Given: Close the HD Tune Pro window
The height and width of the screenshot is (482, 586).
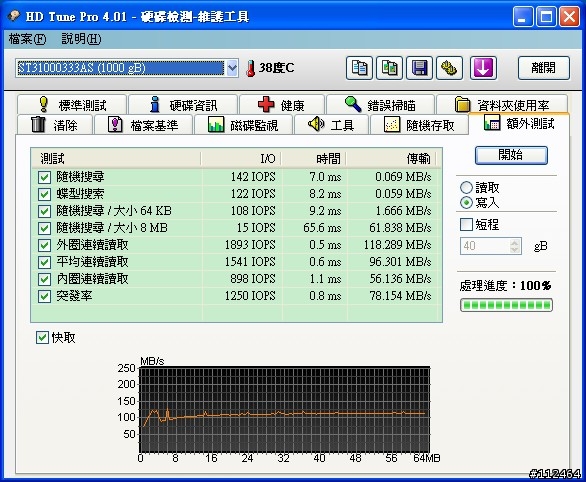Looking at the screenshot, I should 569,17.
